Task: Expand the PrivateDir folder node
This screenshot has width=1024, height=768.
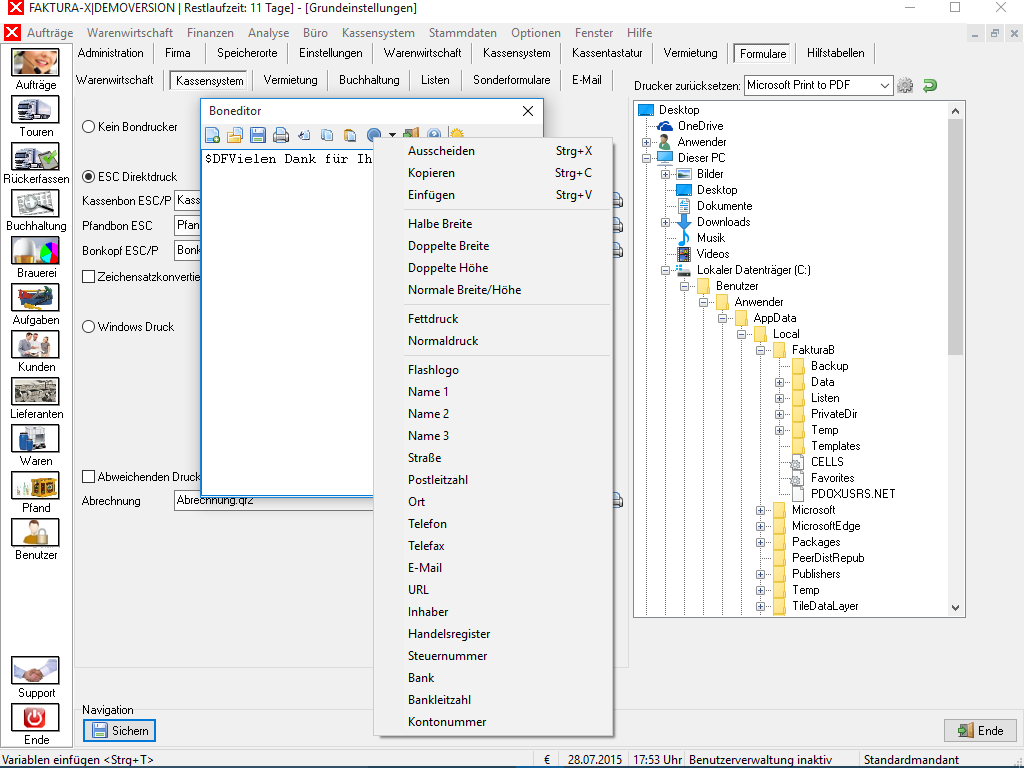Action: click(779, 414)
